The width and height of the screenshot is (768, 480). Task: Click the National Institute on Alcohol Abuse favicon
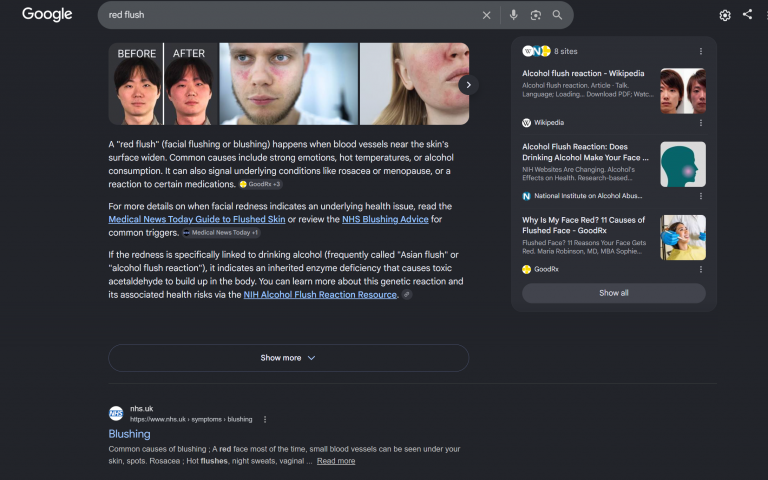point(527,196)
